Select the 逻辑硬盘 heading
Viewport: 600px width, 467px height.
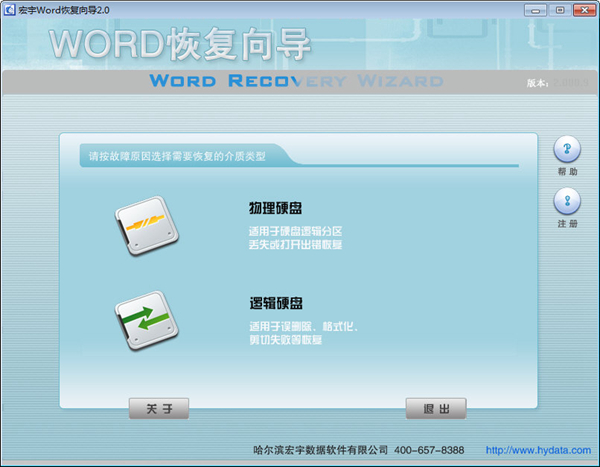(276, 303)
